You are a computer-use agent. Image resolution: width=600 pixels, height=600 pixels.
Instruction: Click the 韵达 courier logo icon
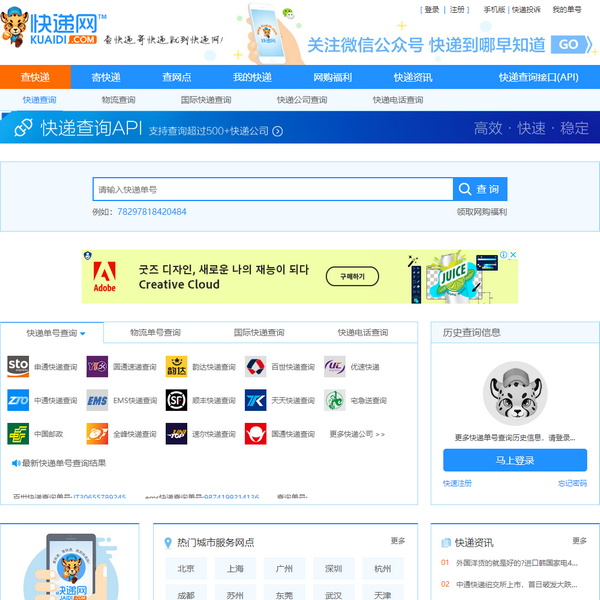coord(176,366)
